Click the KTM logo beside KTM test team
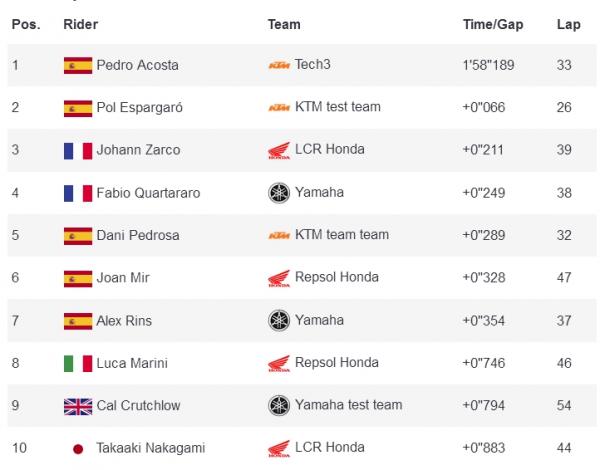 pyautogui.click(x=279, y=107)
